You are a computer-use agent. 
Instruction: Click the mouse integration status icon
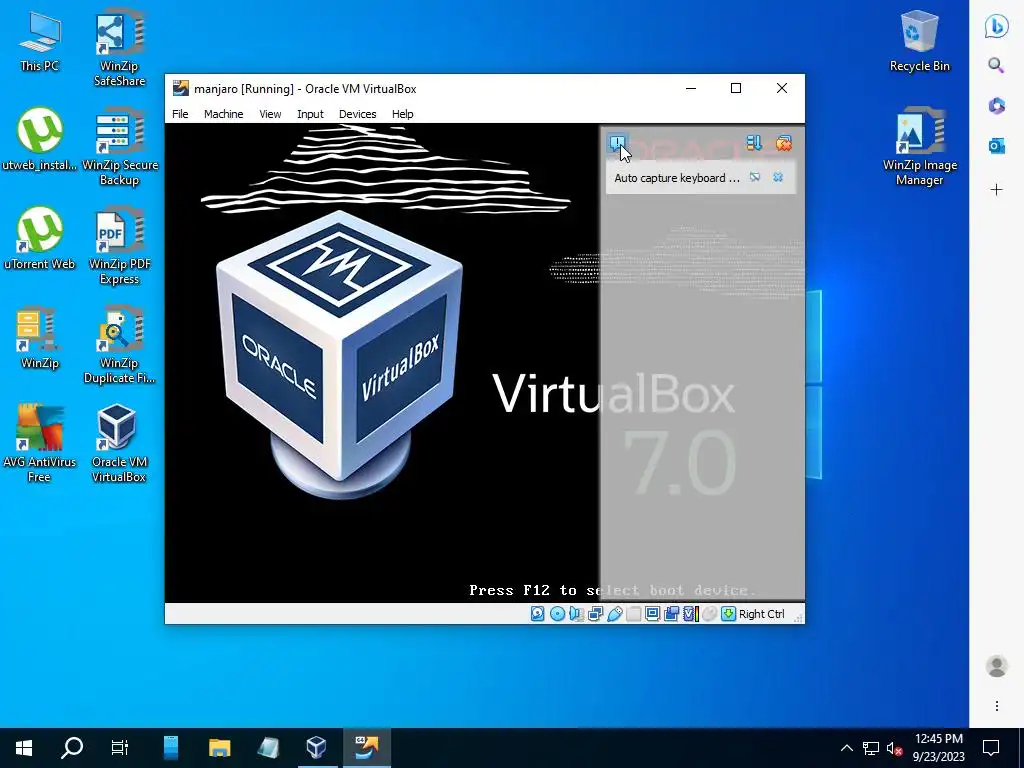point(709,614)
